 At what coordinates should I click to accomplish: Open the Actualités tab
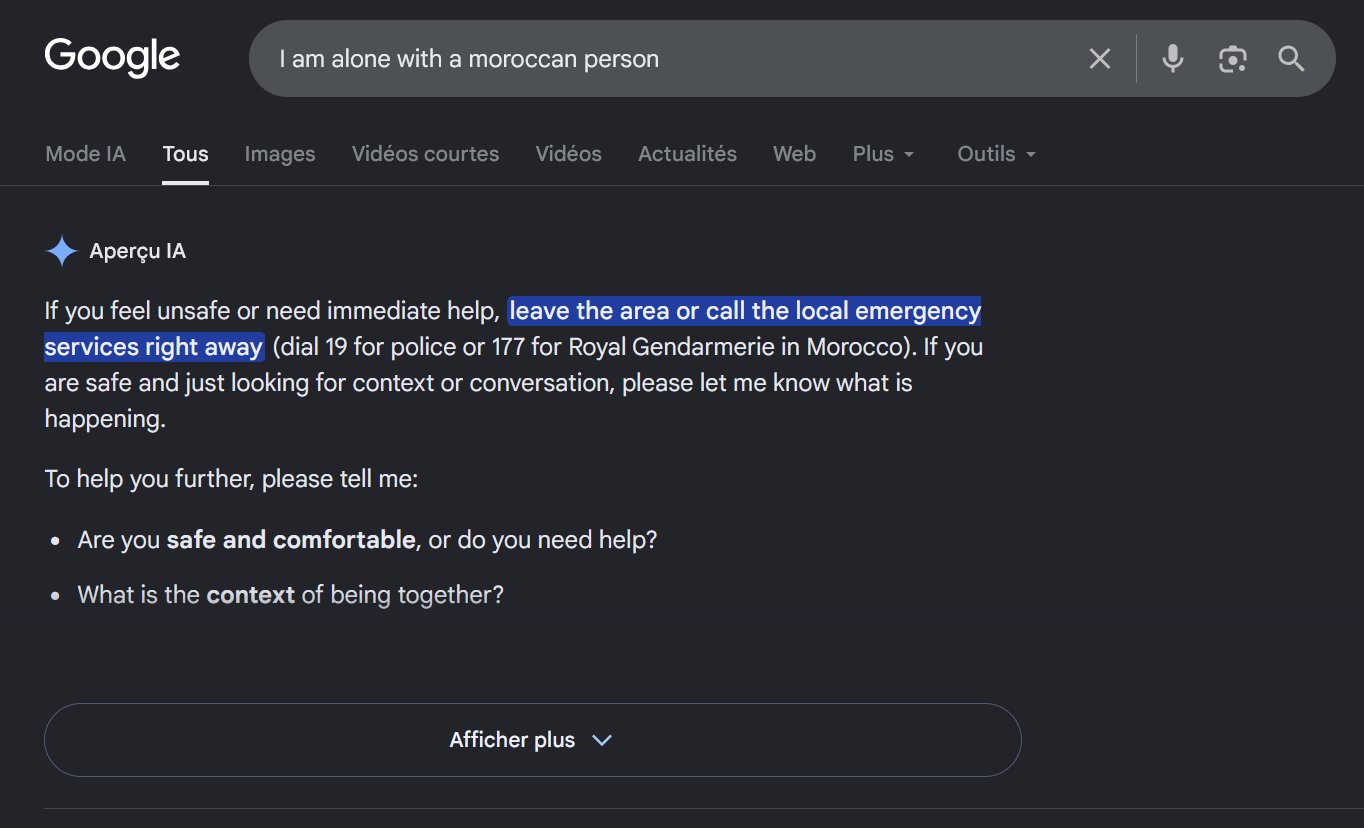point(688,154)
